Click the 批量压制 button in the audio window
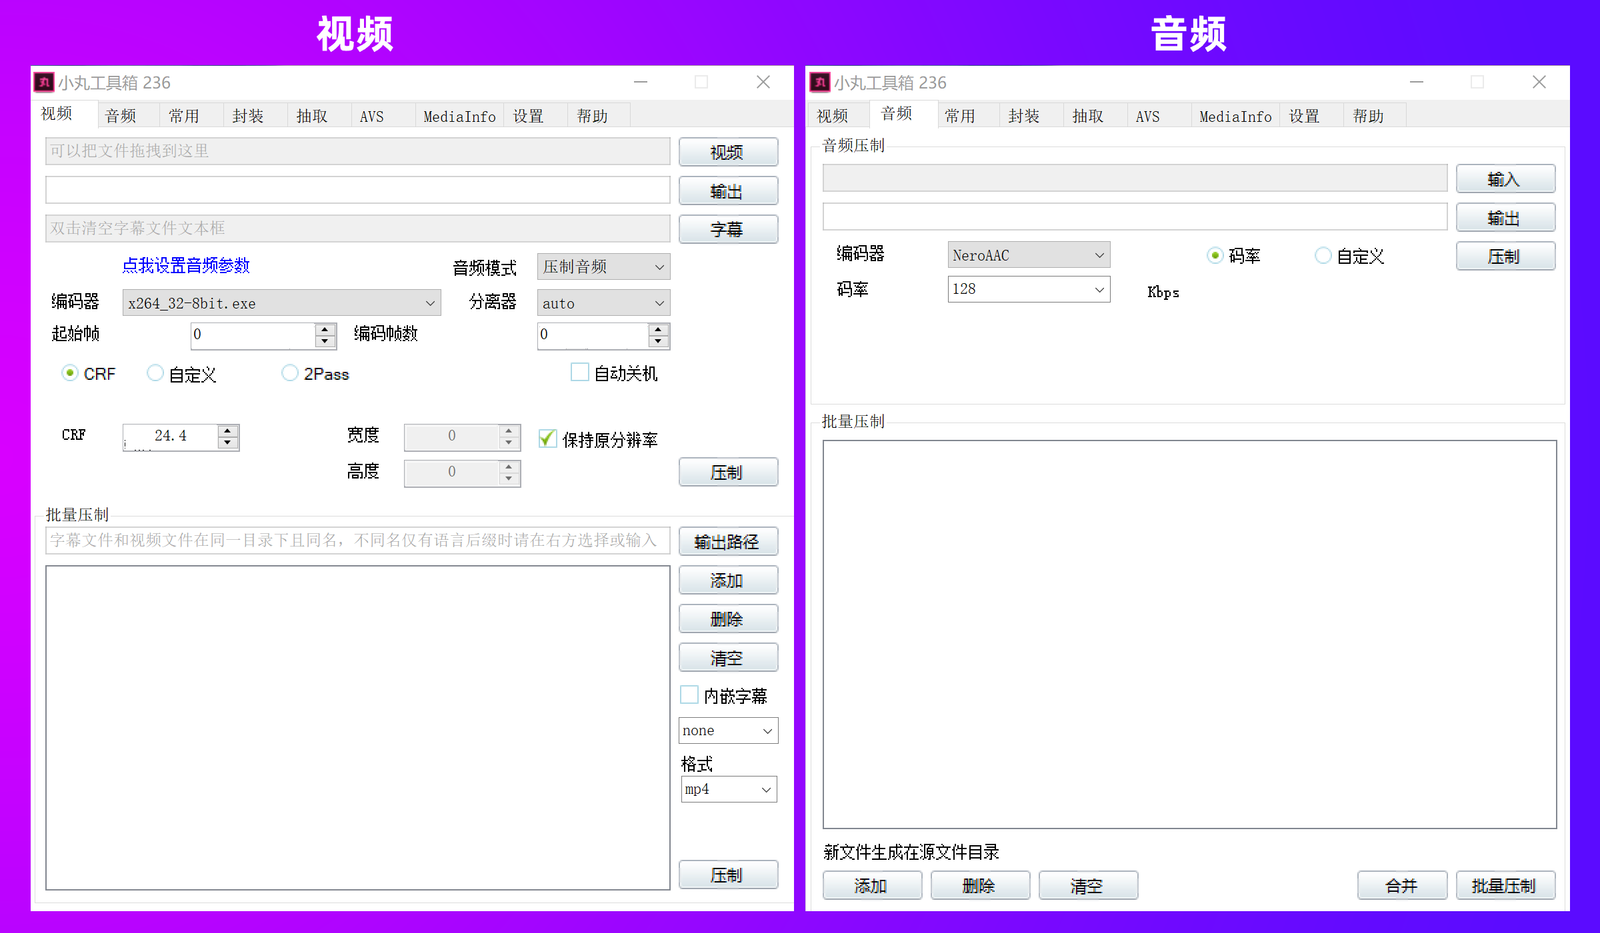Screen dimensions: 1600x933 pyautogui.click(x=1505, y=884)
